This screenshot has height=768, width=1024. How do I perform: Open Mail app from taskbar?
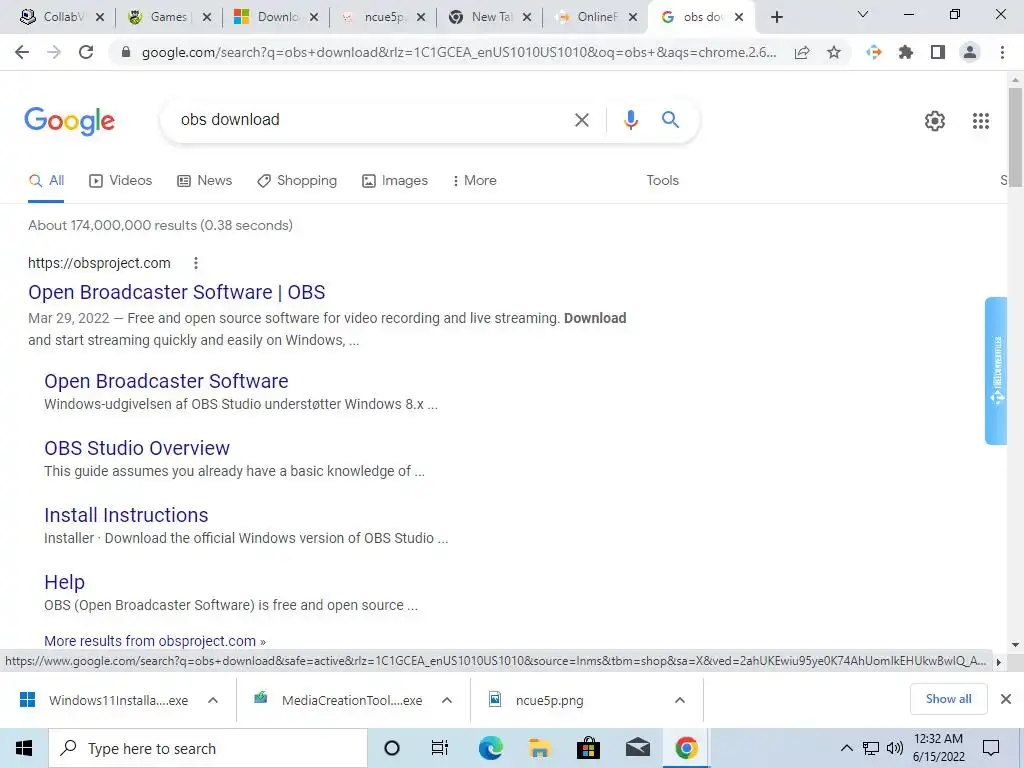tap(637, 748)
